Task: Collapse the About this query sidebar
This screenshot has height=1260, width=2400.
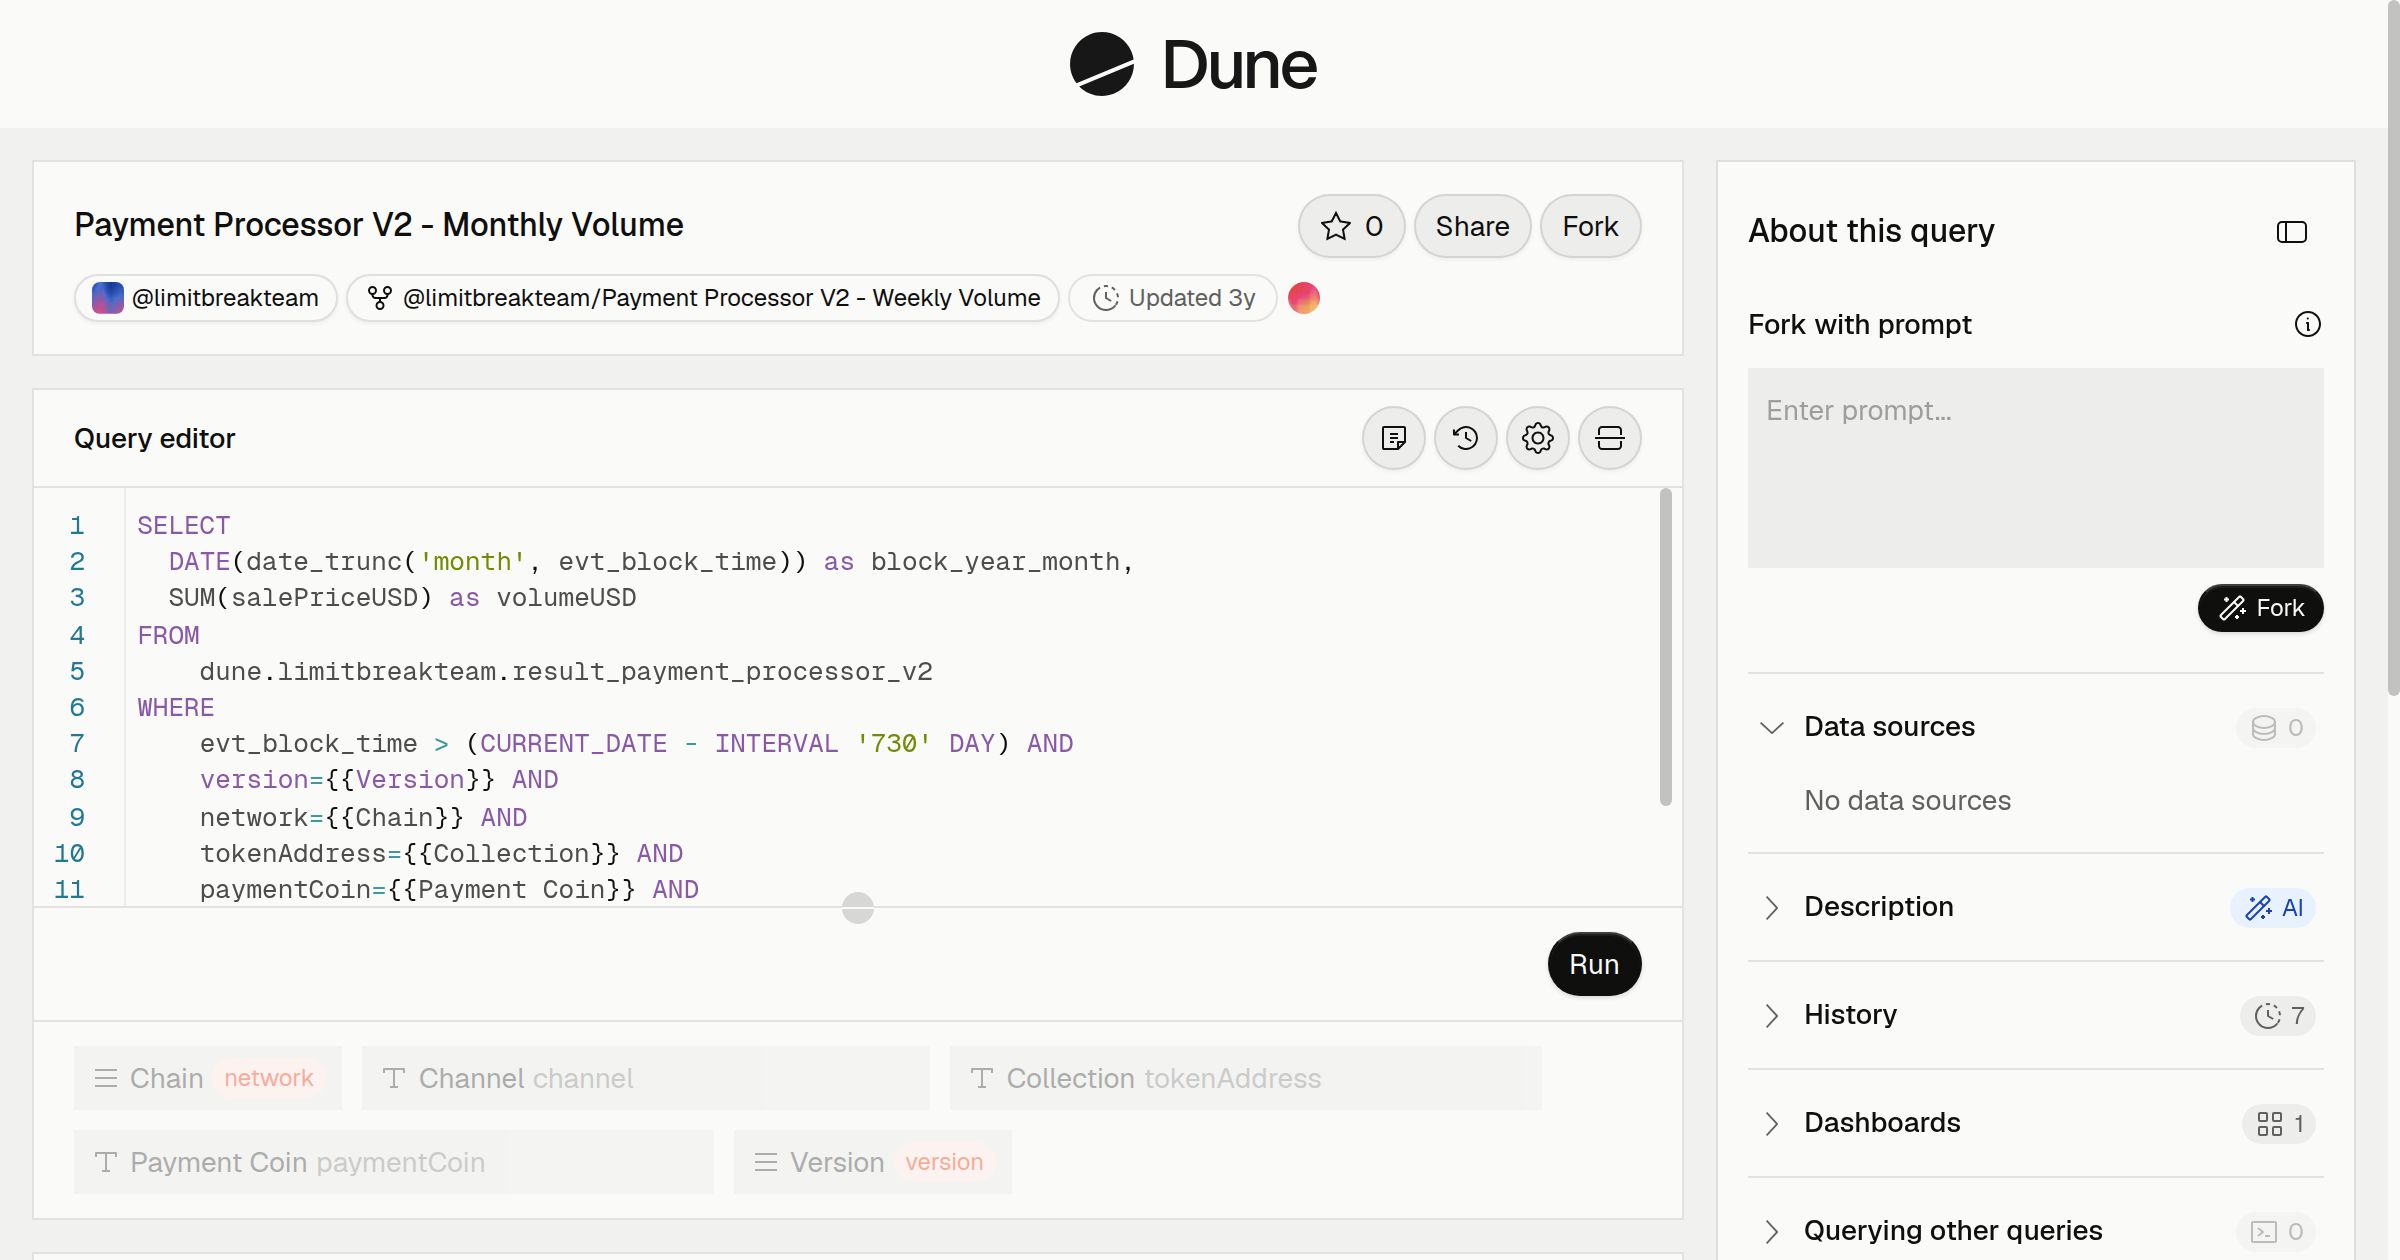Action: tap(2291, 232)
